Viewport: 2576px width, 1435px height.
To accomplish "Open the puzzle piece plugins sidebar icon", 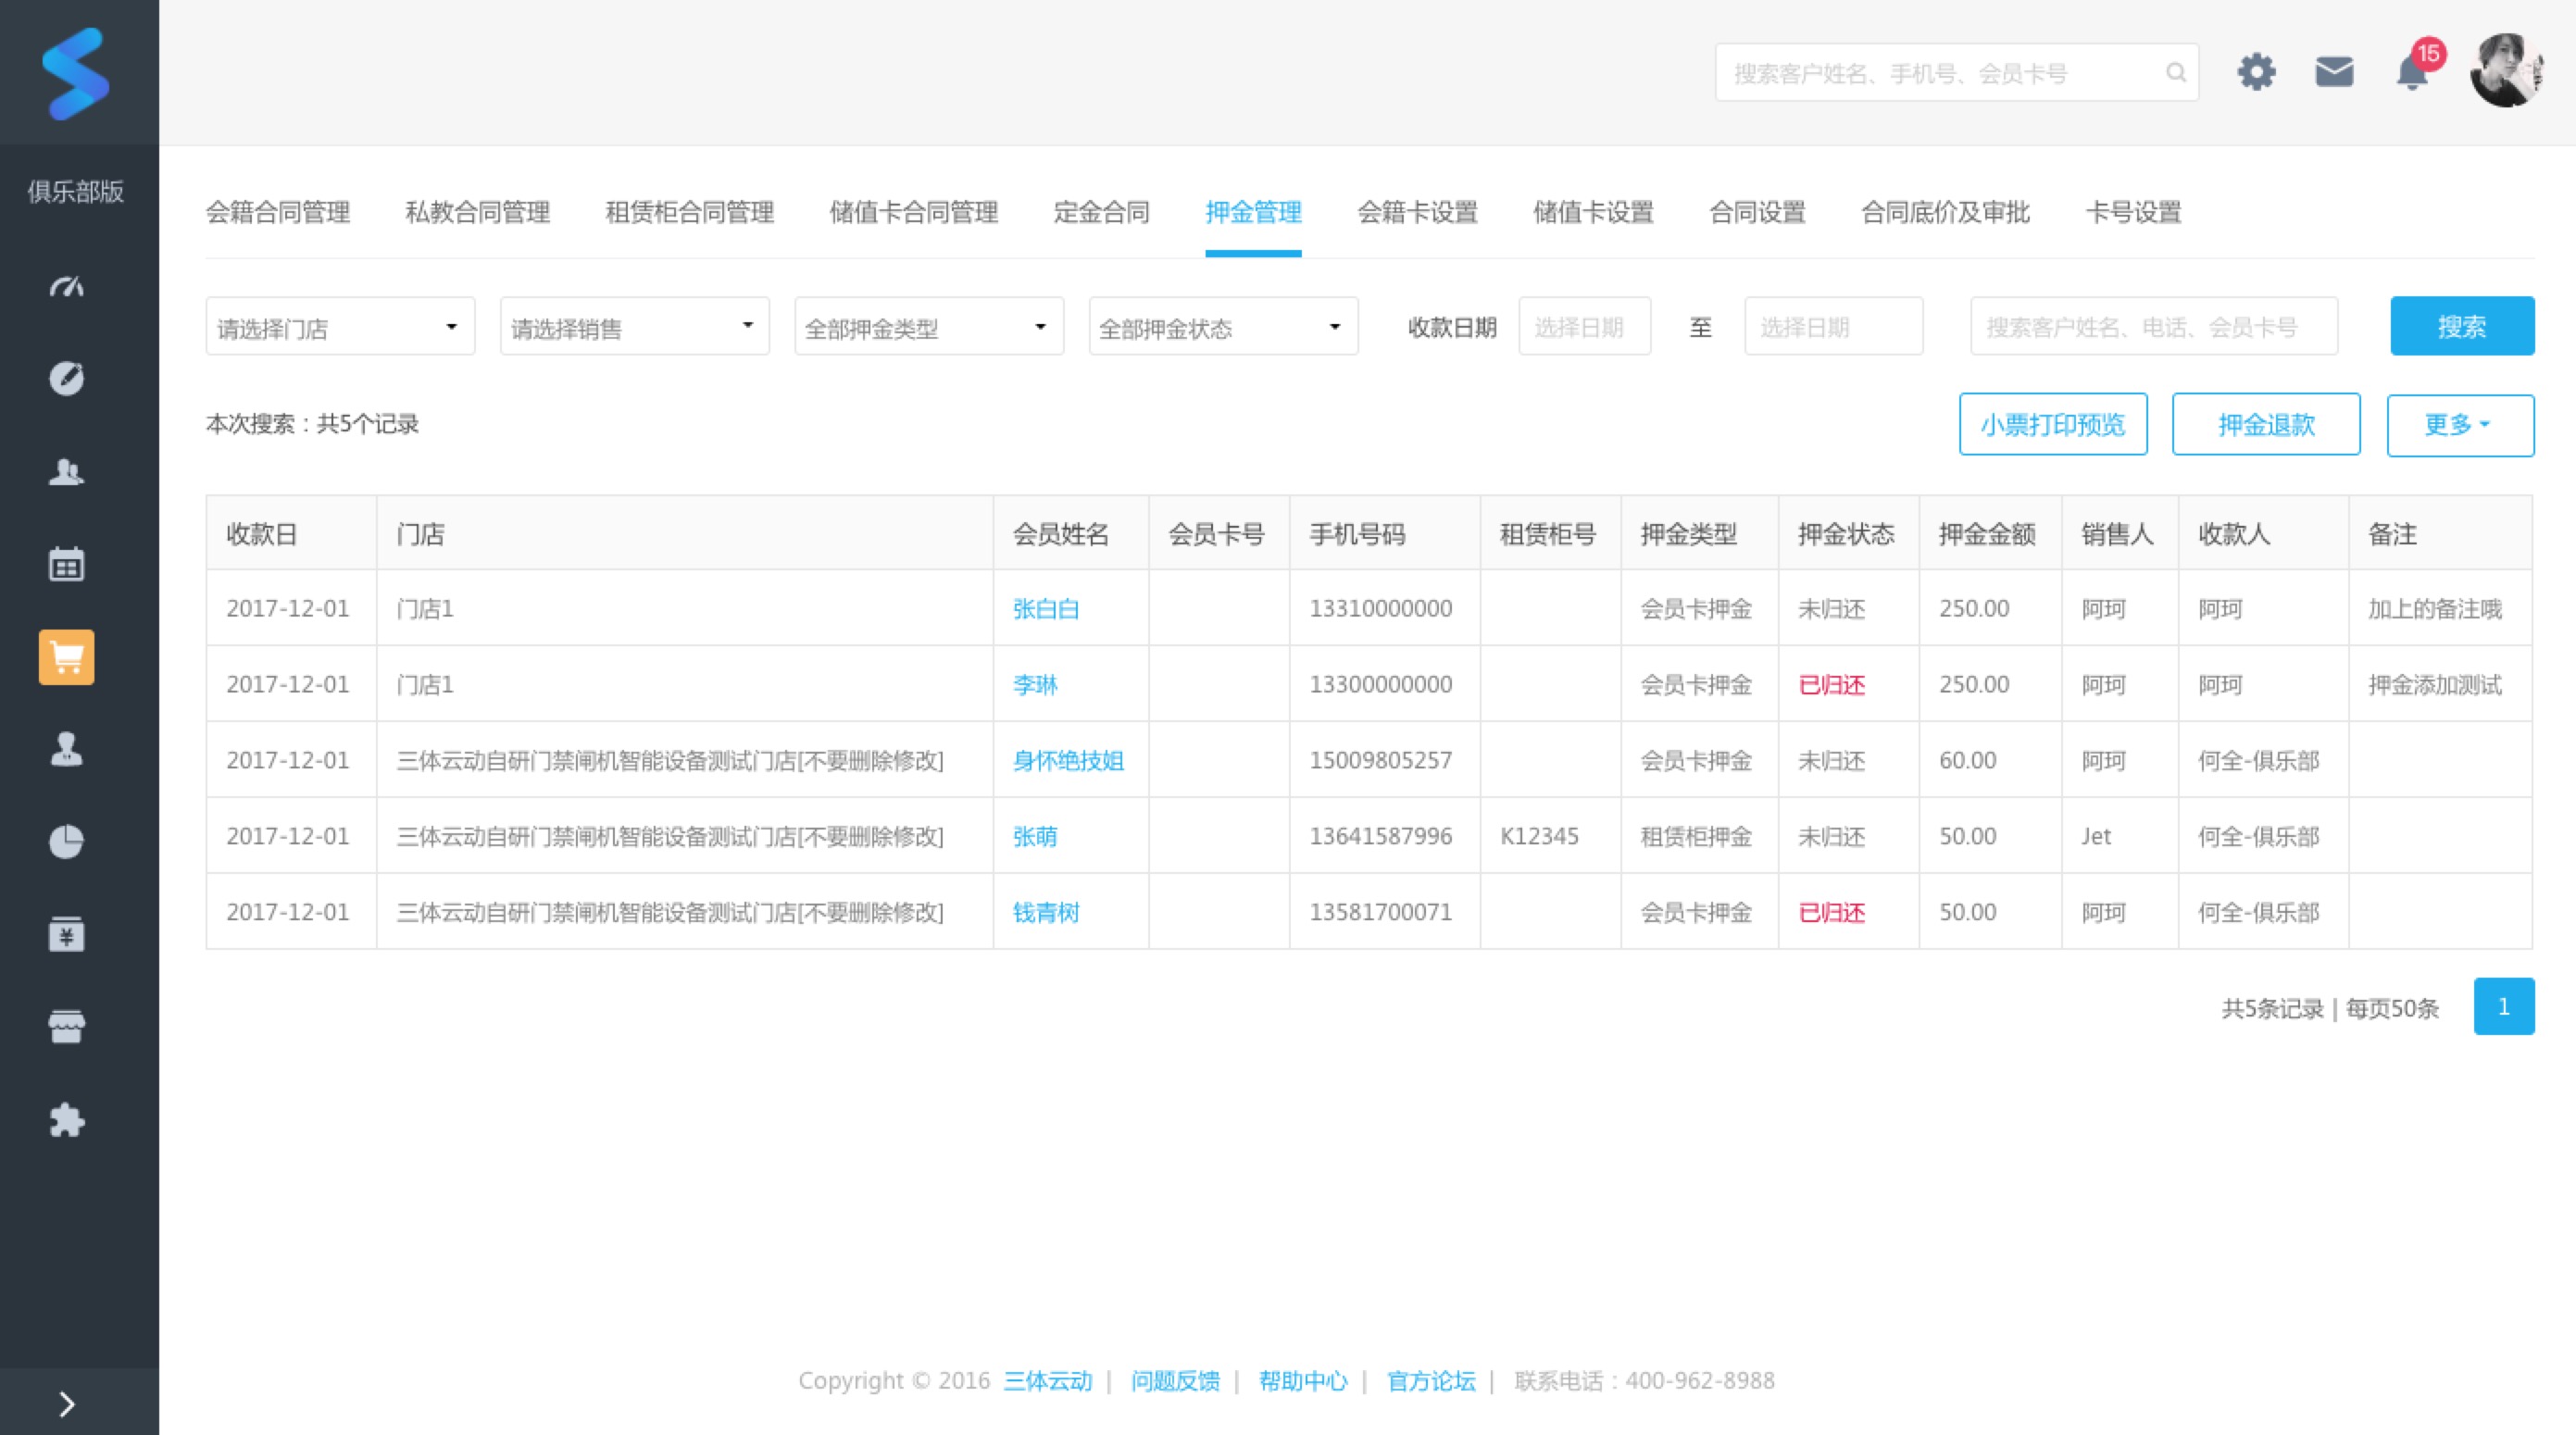I will pos(66,1120).
